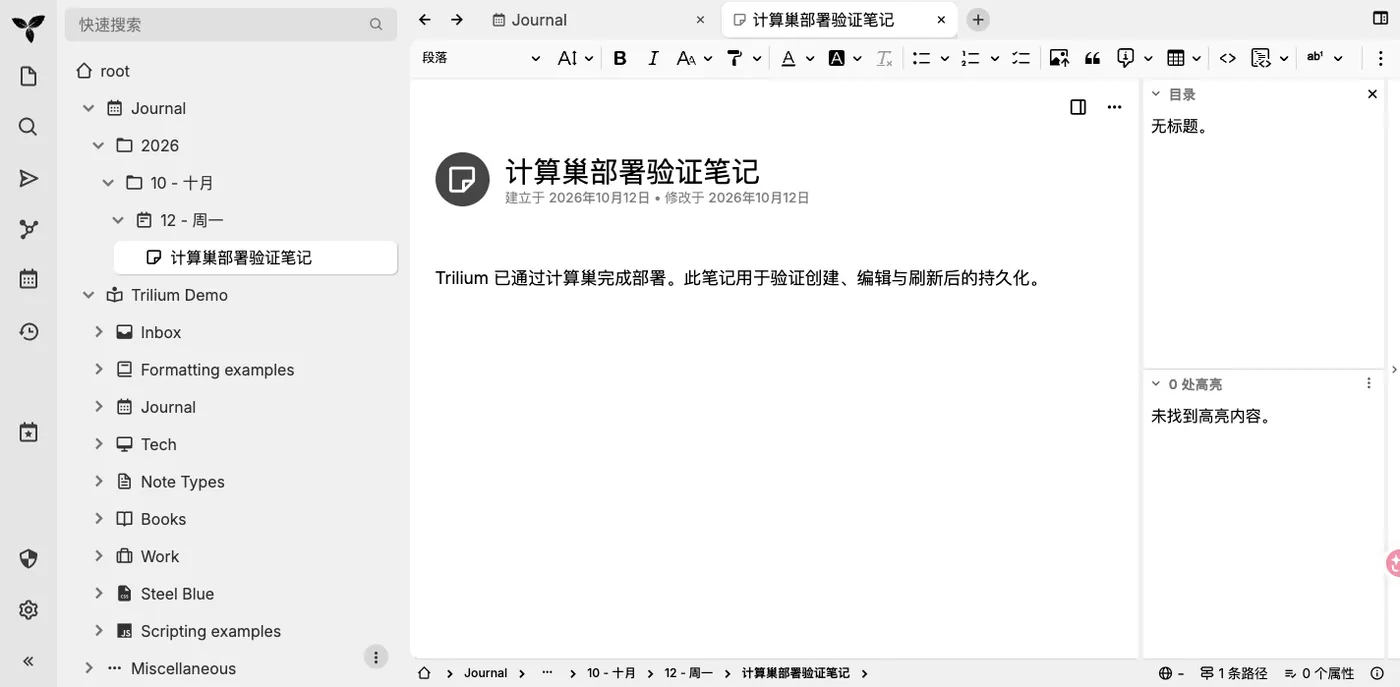
Task: Collapse the 2026 folder in the tree
Action: point(98,145)
